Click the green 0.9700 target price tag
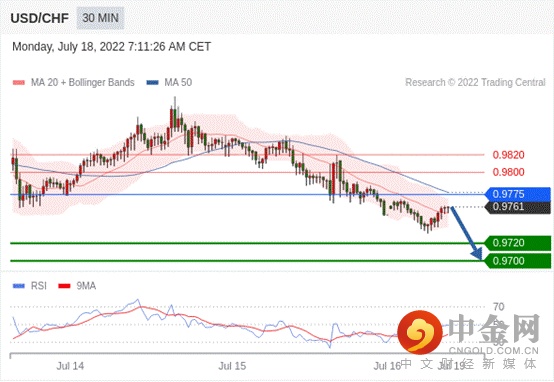The image size is (554, 382). [x=518, y=261]
